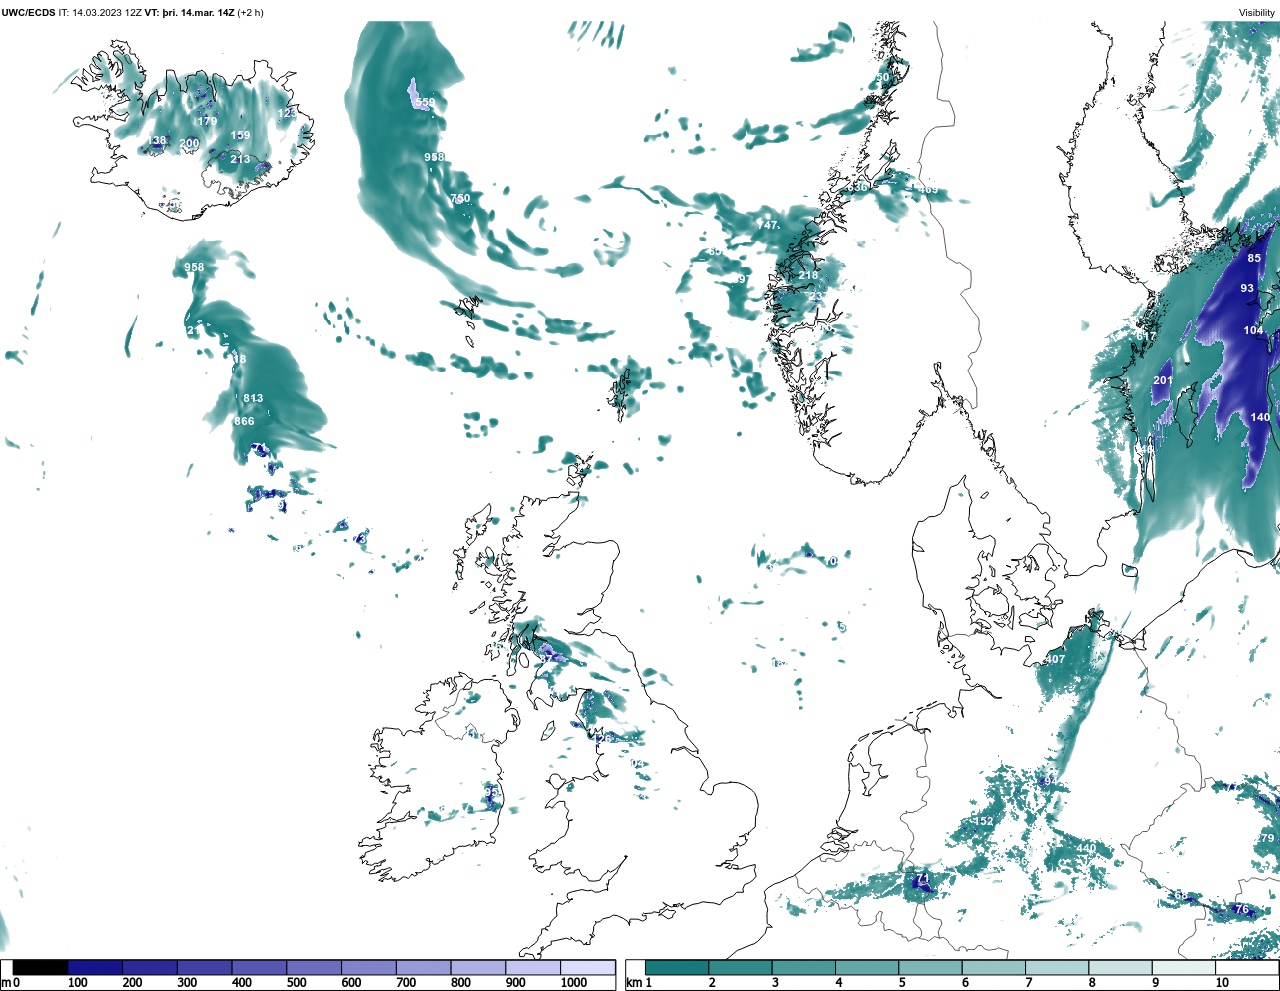Image resolution: width=1280 pixels, height=991 pixels.
Task: Click the '1000' label on metre scale
Action: click(x=574, y=983)
